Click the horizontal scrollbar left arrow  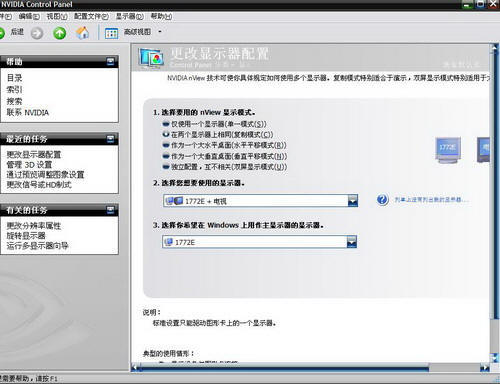click(x=134, y=368)
